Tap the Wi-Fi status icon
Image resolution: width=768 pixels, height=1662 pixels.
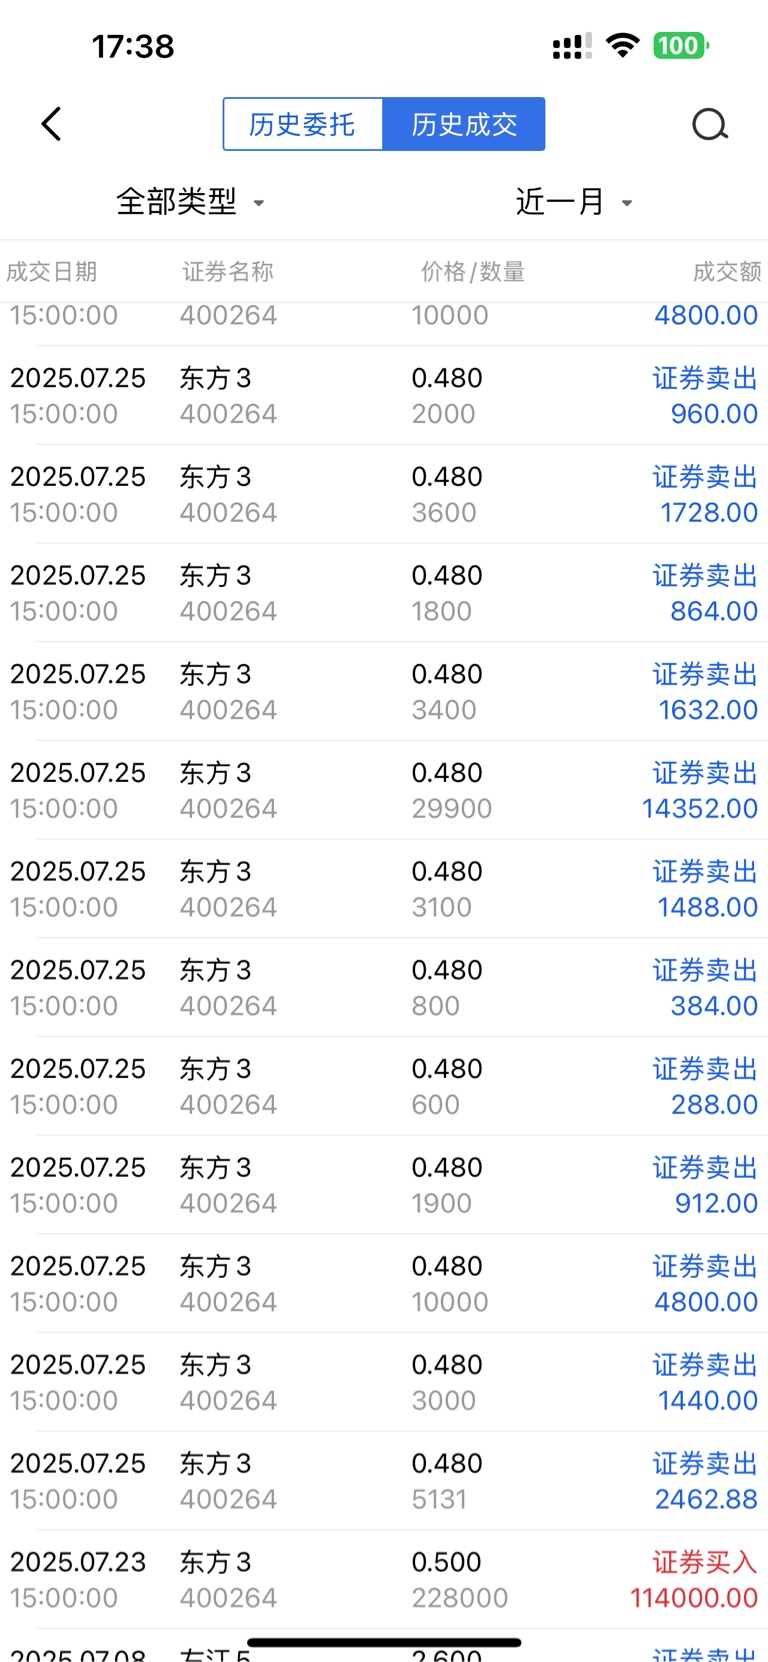pyautogui.click(x=622, y=46)
